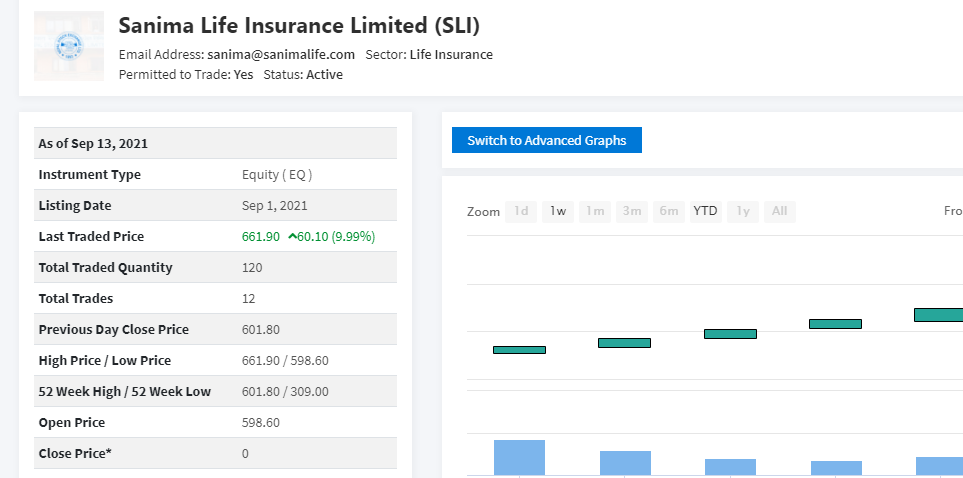This screenshot has width=963, height=478.
Task: Click the change value 60.10 (9.99%)
Action: pos(336,237)
